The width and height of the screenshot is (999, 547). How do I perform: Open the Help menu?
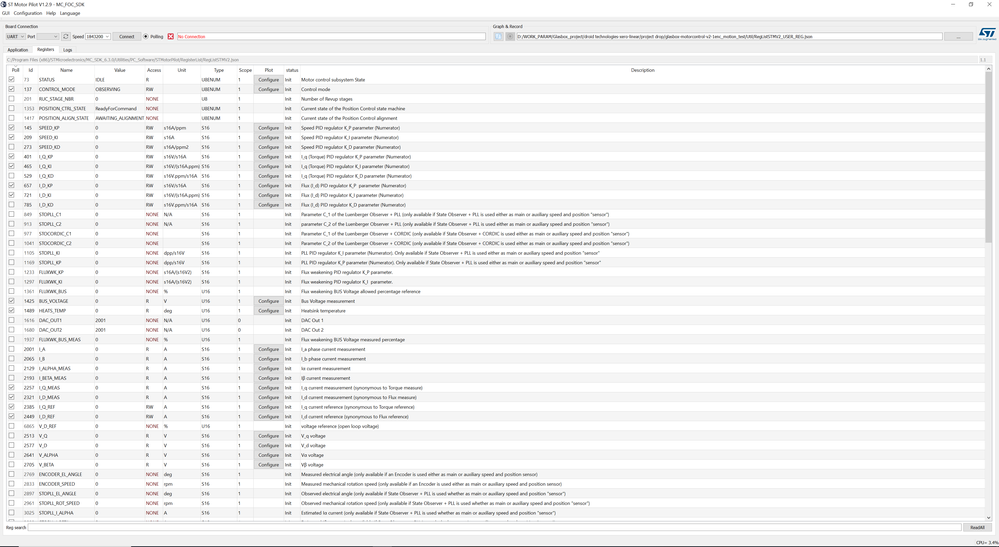click(x=51, y=13)
